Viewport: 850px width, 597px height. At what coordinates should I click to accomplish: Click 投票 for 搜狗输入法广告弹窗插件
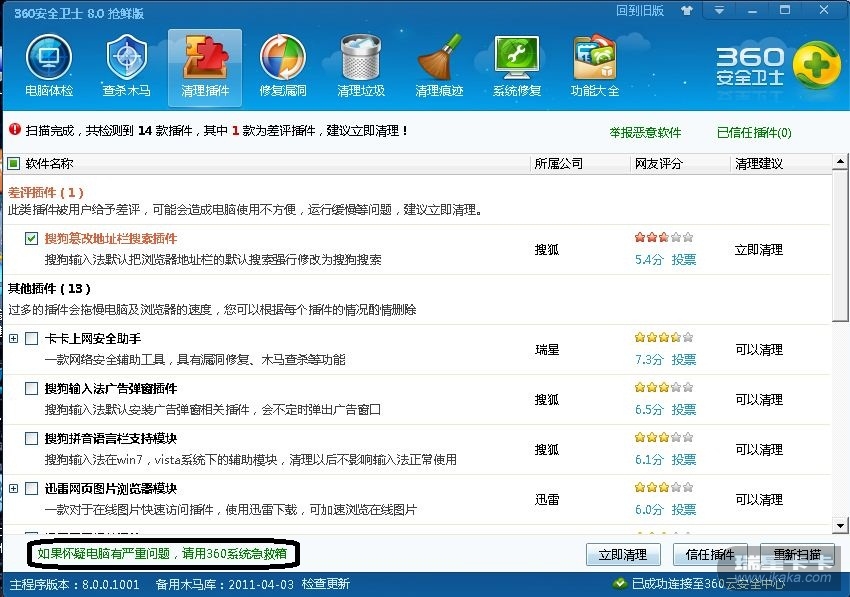tap(684, 409)
